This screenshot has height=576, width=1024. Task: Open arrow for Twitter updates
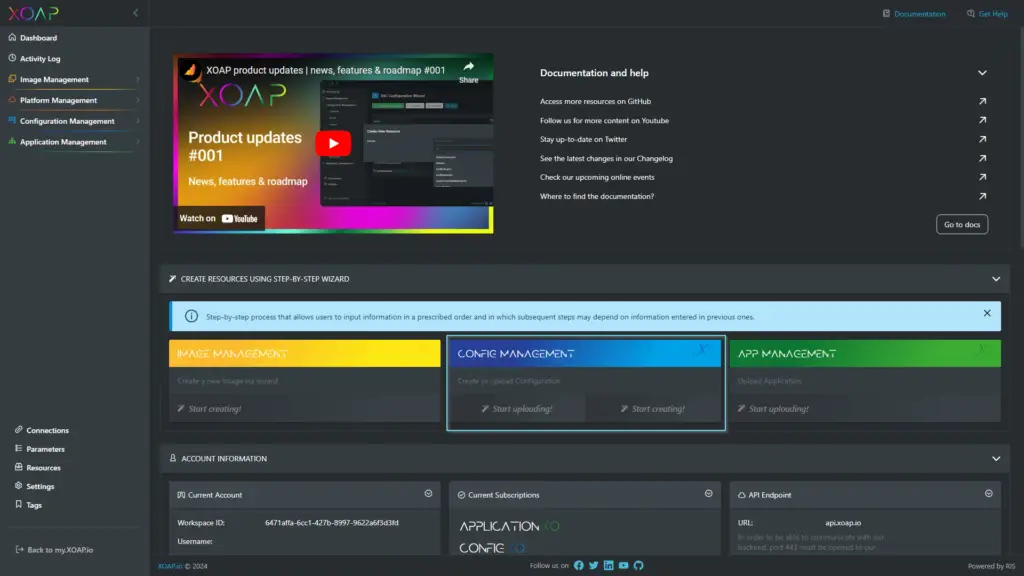[982, 139]
